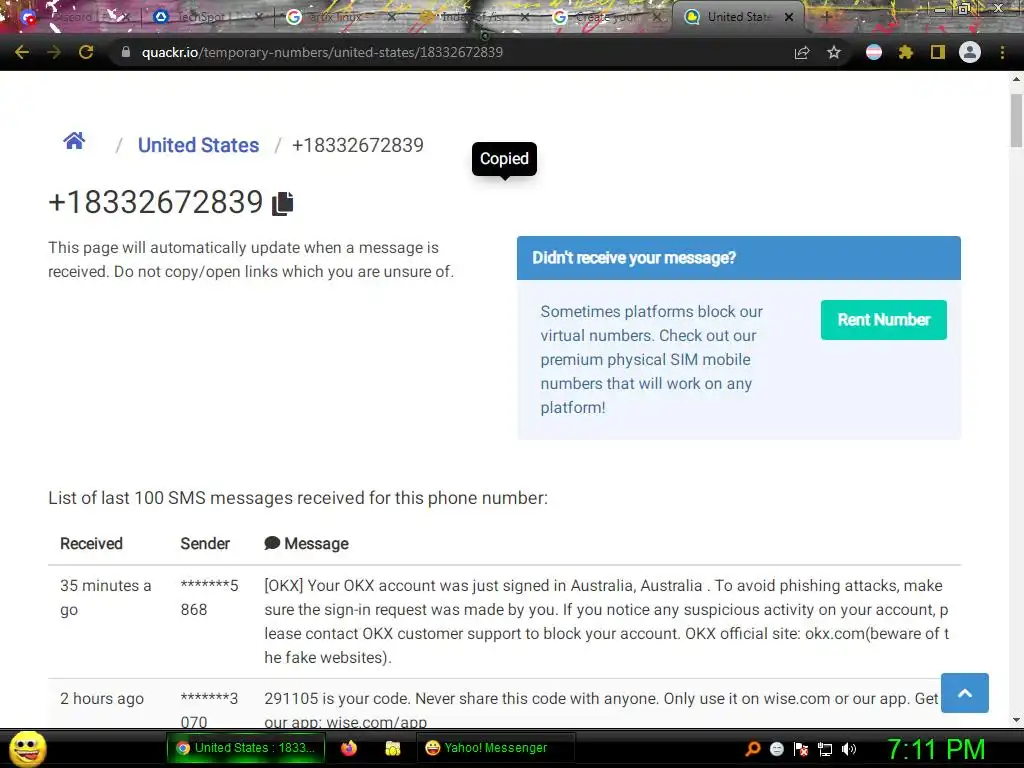
Task: Click the scrollbar down arrow
Action: coord(1016,720)
